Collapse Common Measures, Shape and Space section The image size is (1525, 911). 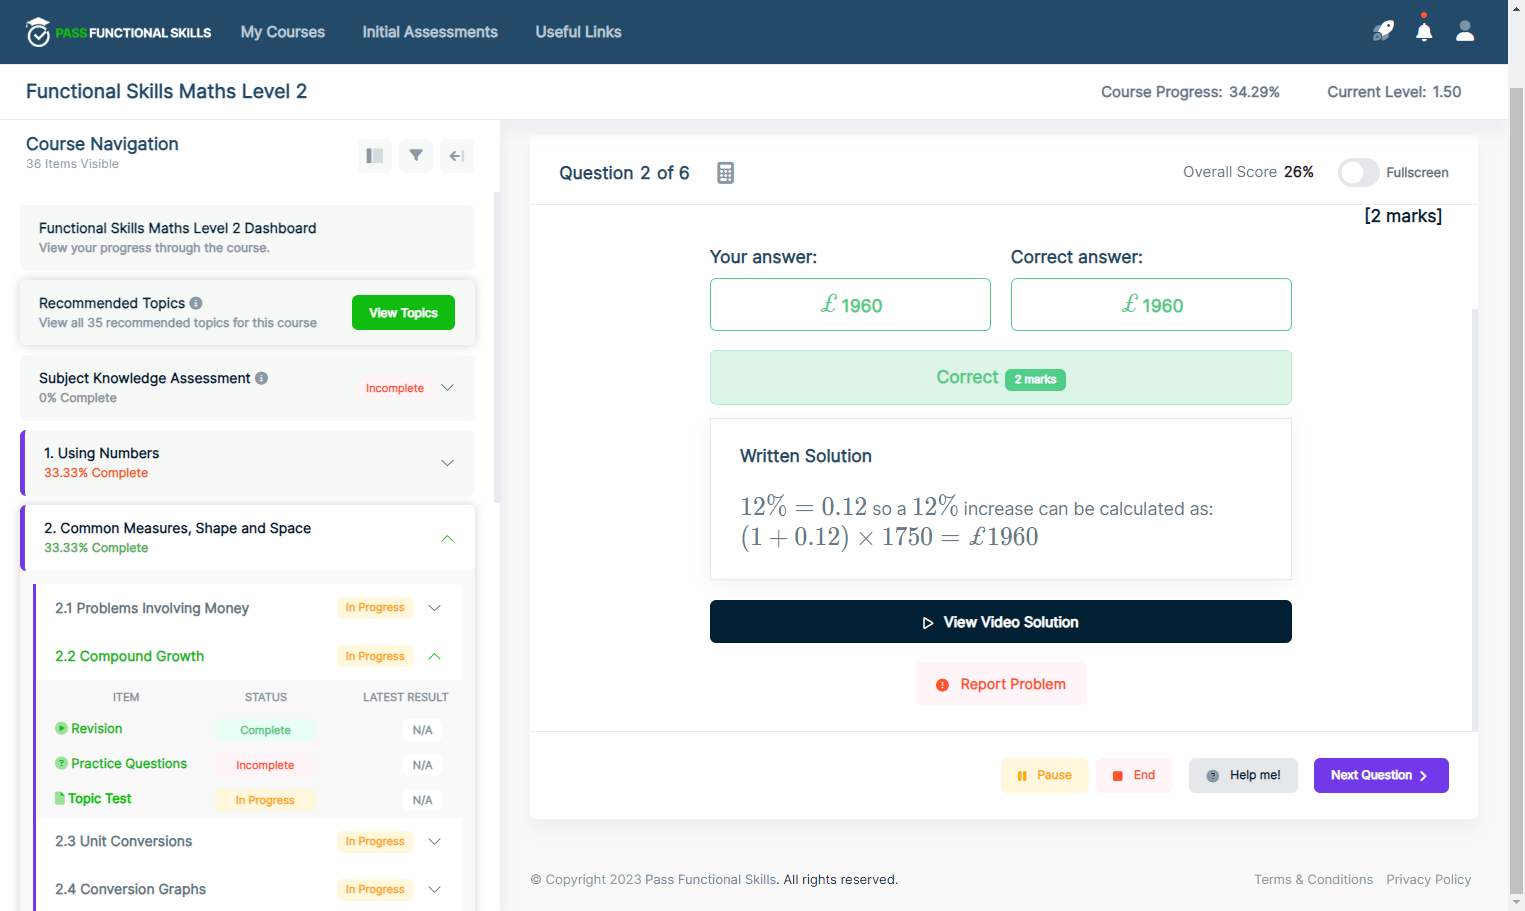click(447, 538)
